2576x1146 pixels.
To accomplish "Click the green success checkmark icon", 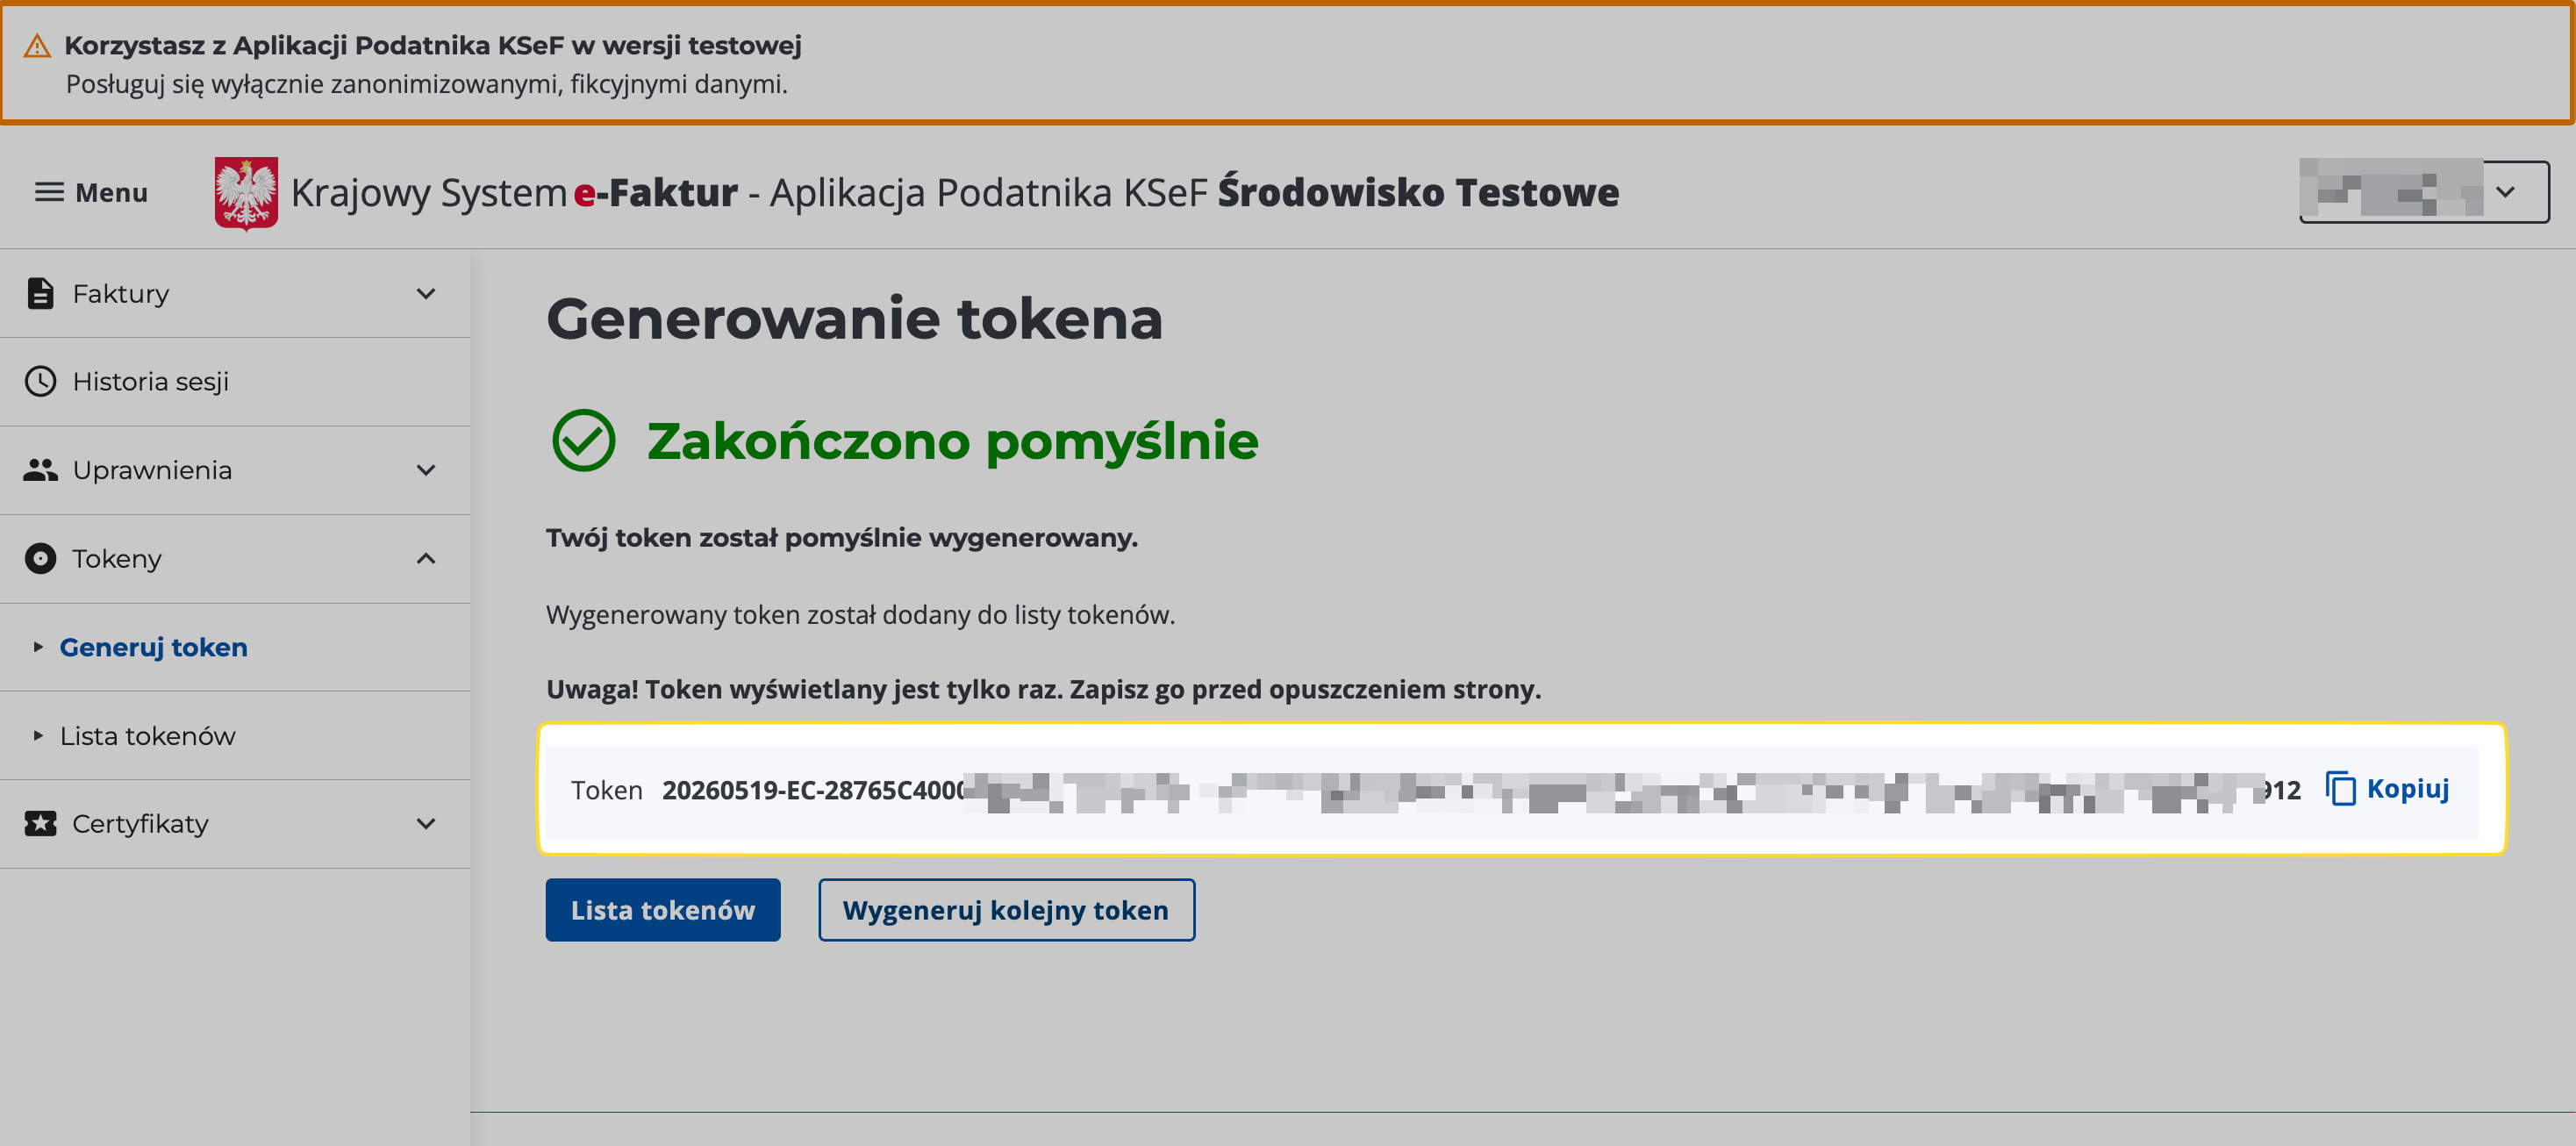I will click(x=583, y=440).
